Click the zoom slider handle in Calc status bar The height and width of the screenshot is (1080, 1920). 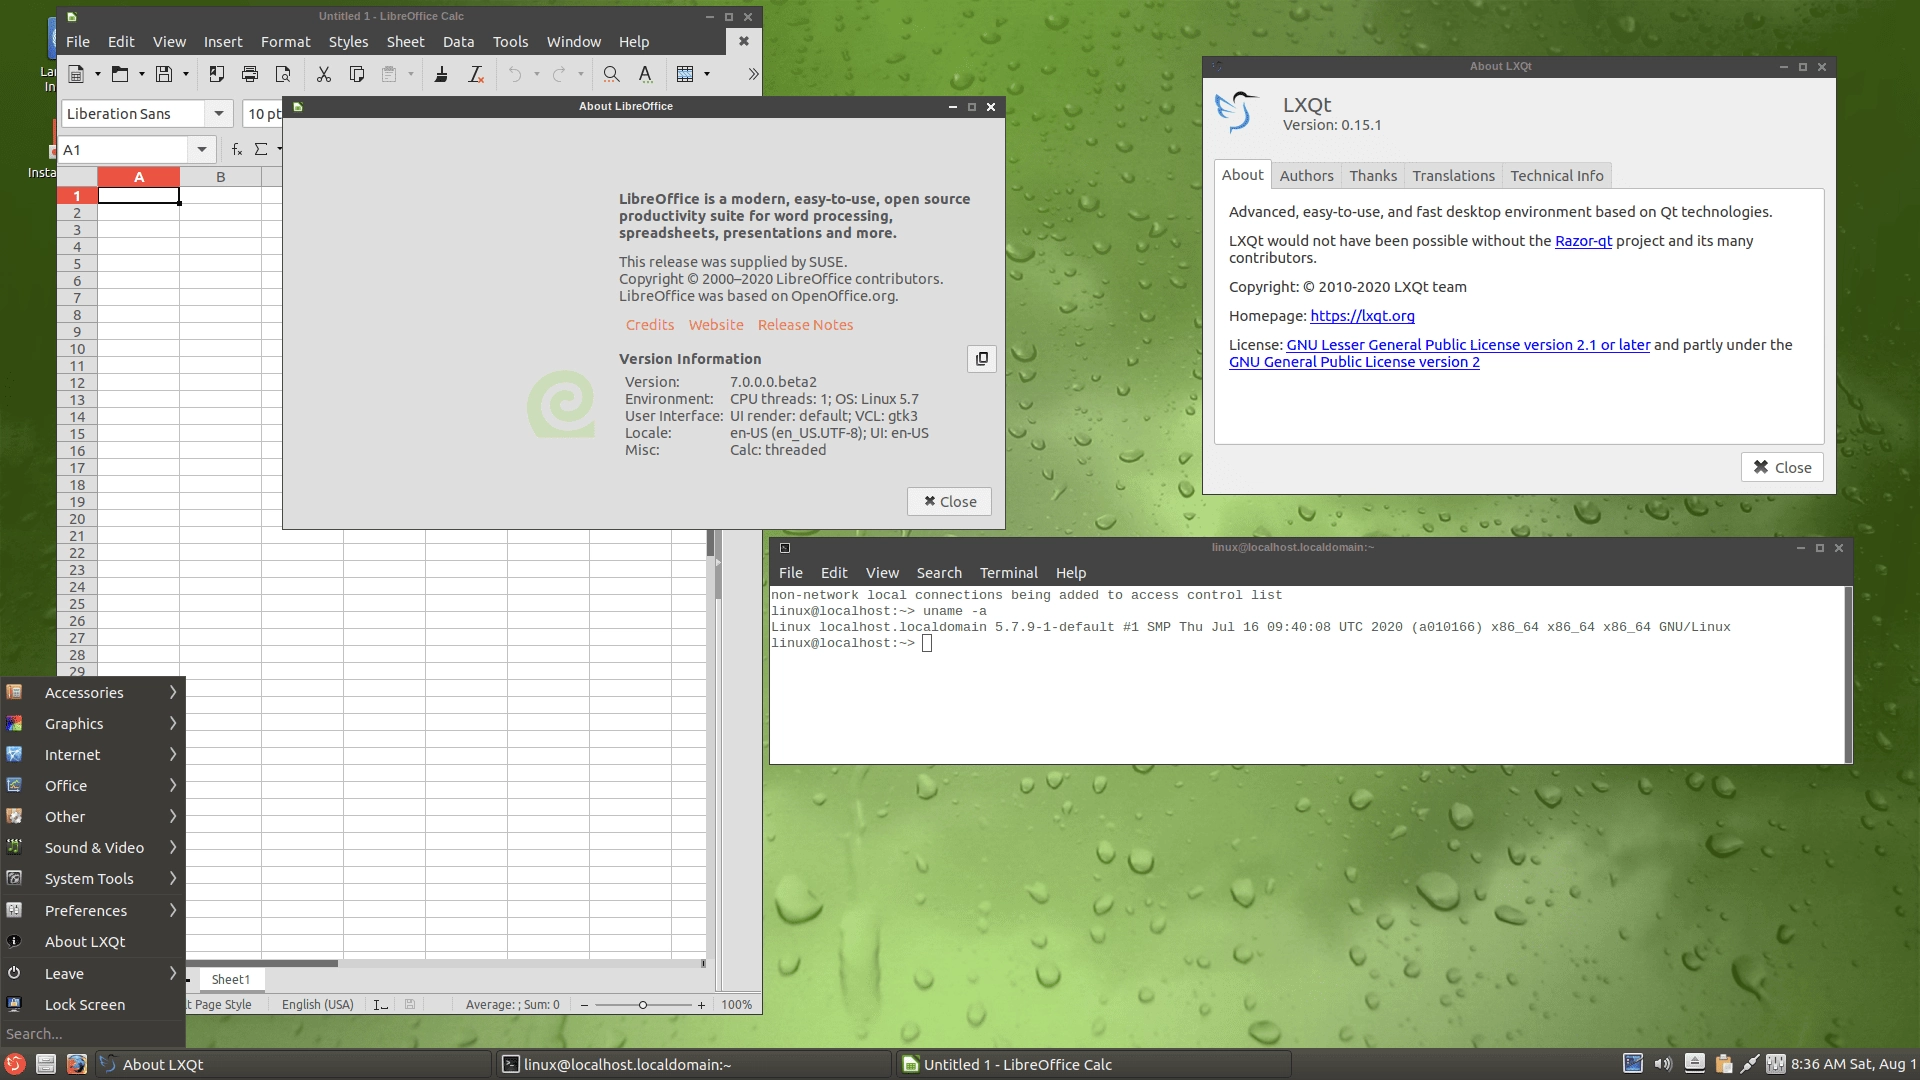click(x=643, y=1005)
